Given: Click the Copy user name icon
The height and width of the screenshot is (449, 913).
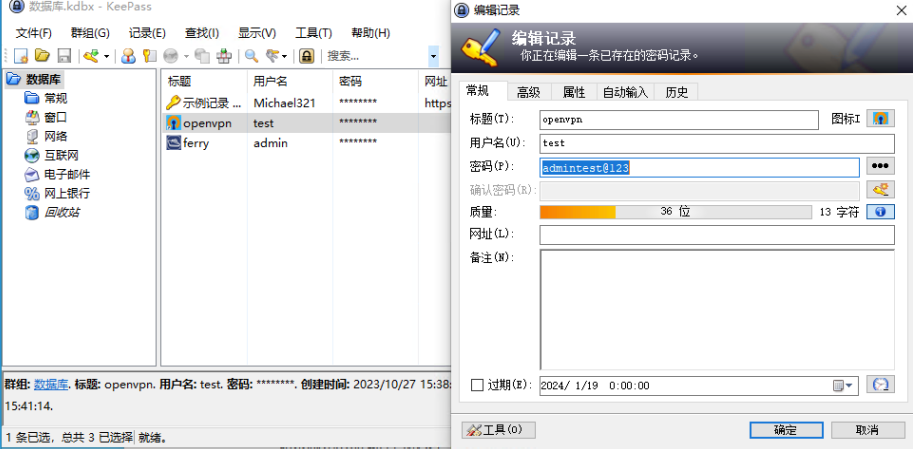Looking at the screenshot, I should click(x=129, y=56).
